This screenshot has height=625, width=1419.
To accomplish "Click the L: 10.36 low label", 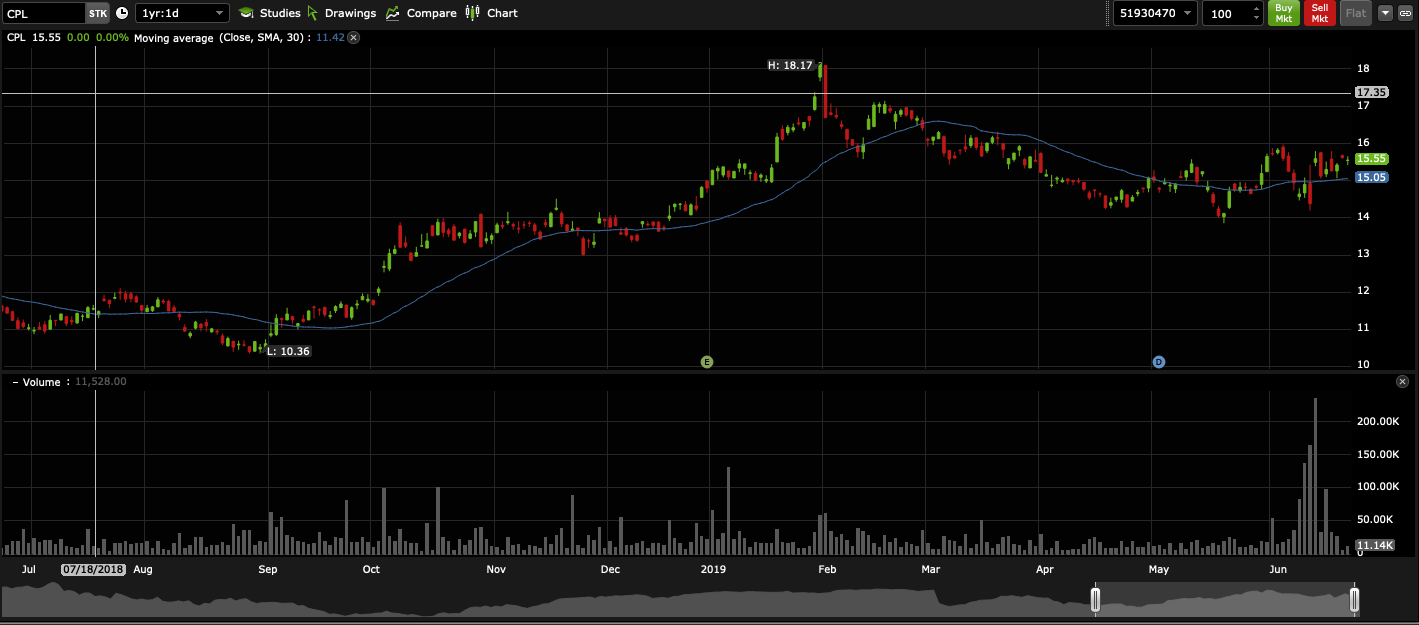I will pyautogui.click(x=289, y=351).
